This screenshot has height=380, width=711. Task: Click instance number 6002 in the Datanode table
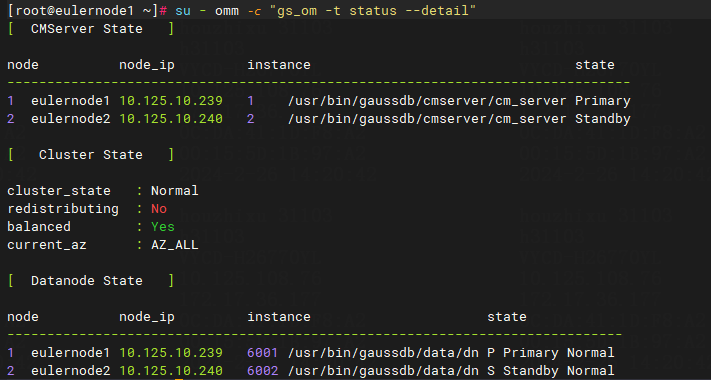263,371
